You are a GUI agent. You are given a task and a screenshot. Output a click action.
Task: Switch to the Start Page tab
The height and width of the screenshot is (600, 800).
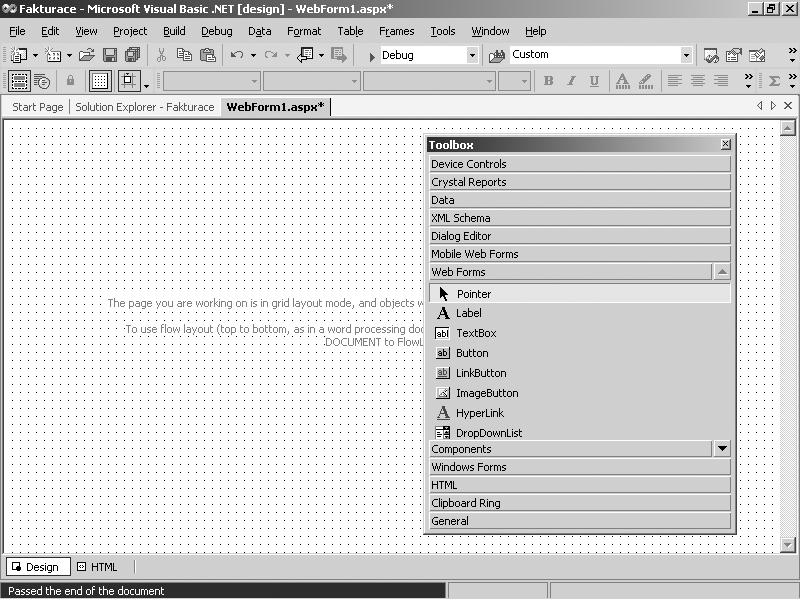coord(38,107)
